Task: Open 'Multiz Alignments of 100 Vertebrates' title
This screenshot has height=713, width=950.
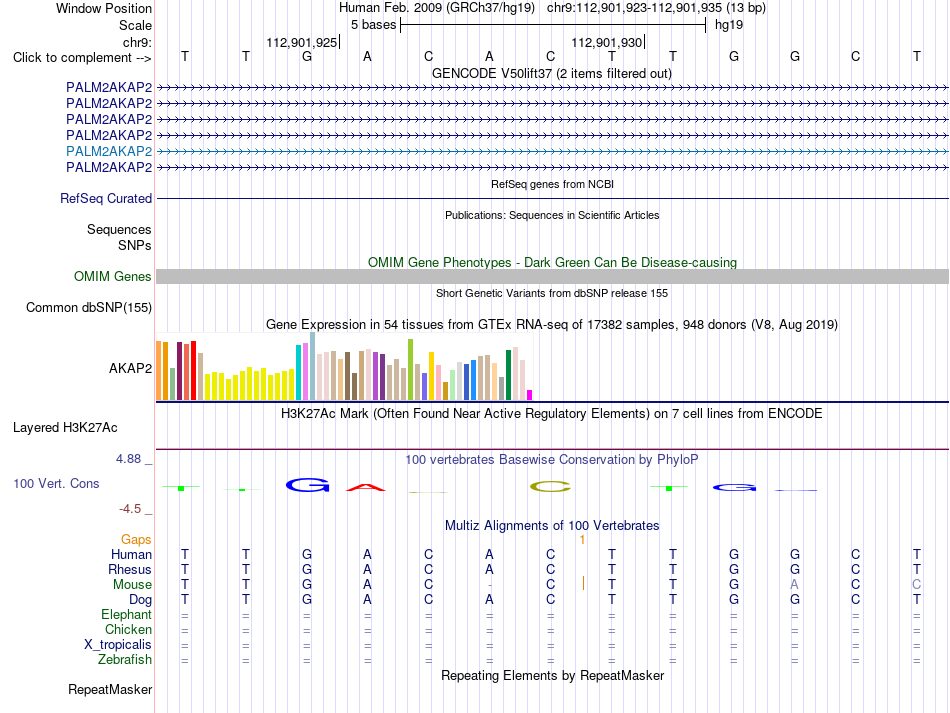Action: 552,526
